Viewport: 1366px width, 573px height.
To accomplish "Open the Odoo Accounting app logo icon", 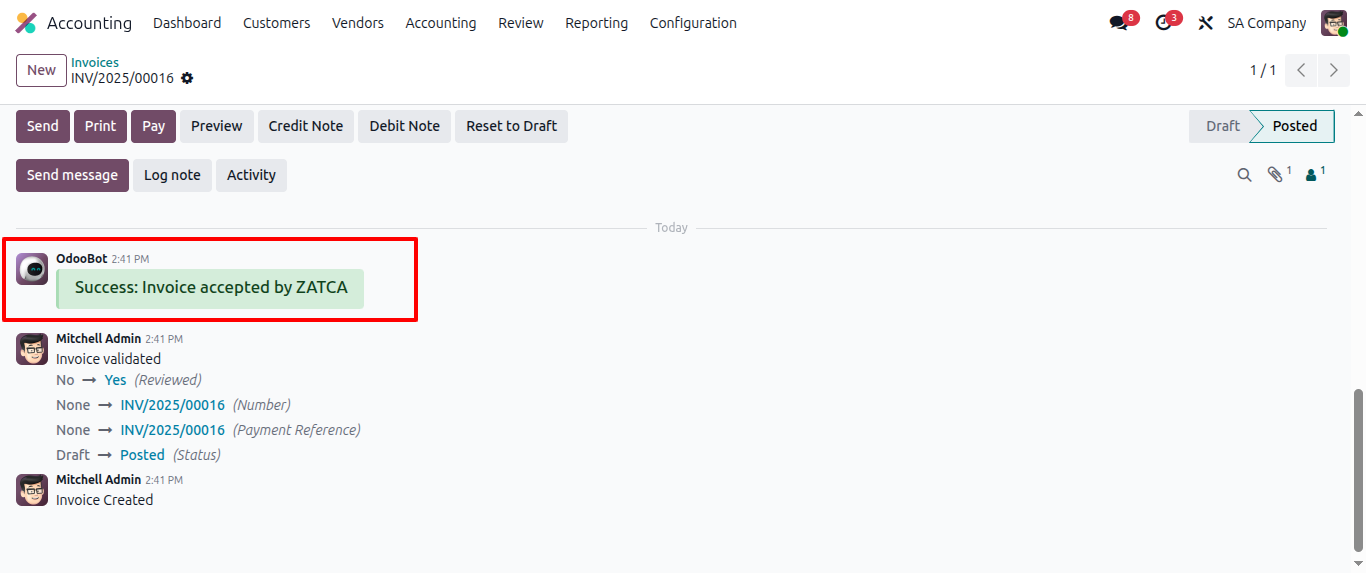I will click(x=26, y=23).
